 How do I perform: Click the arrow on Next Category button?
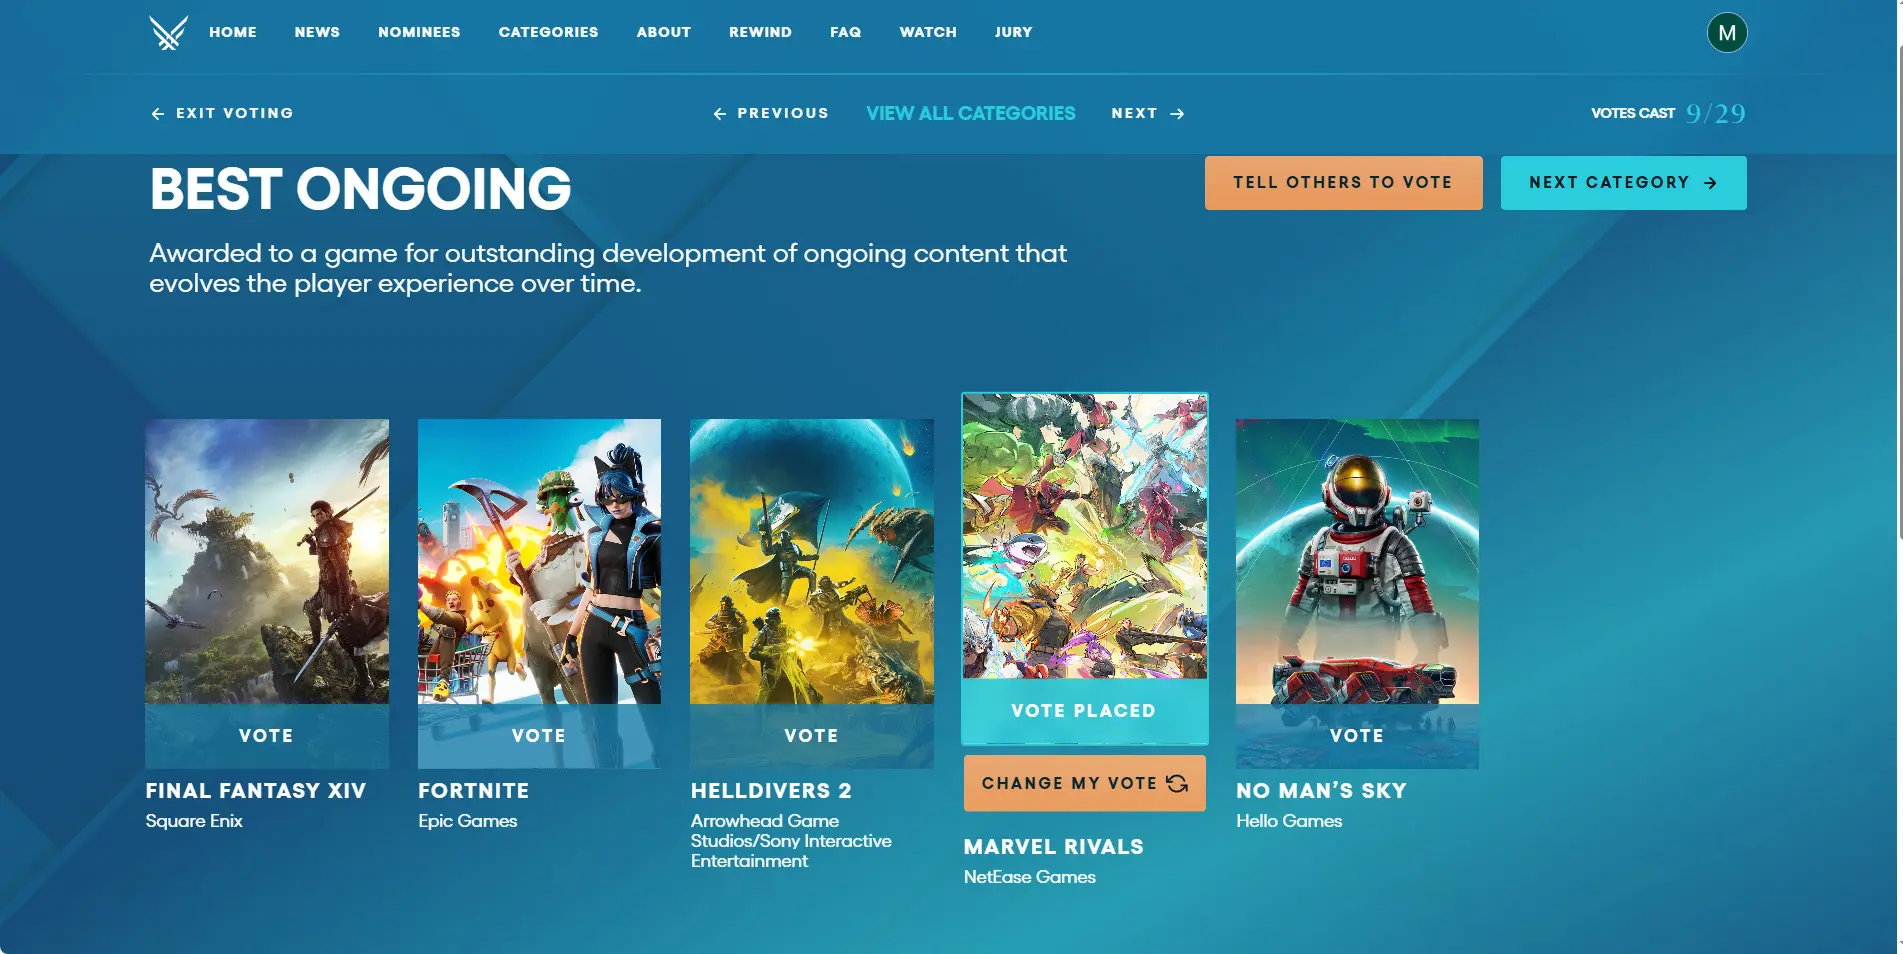click(1710, 183)
